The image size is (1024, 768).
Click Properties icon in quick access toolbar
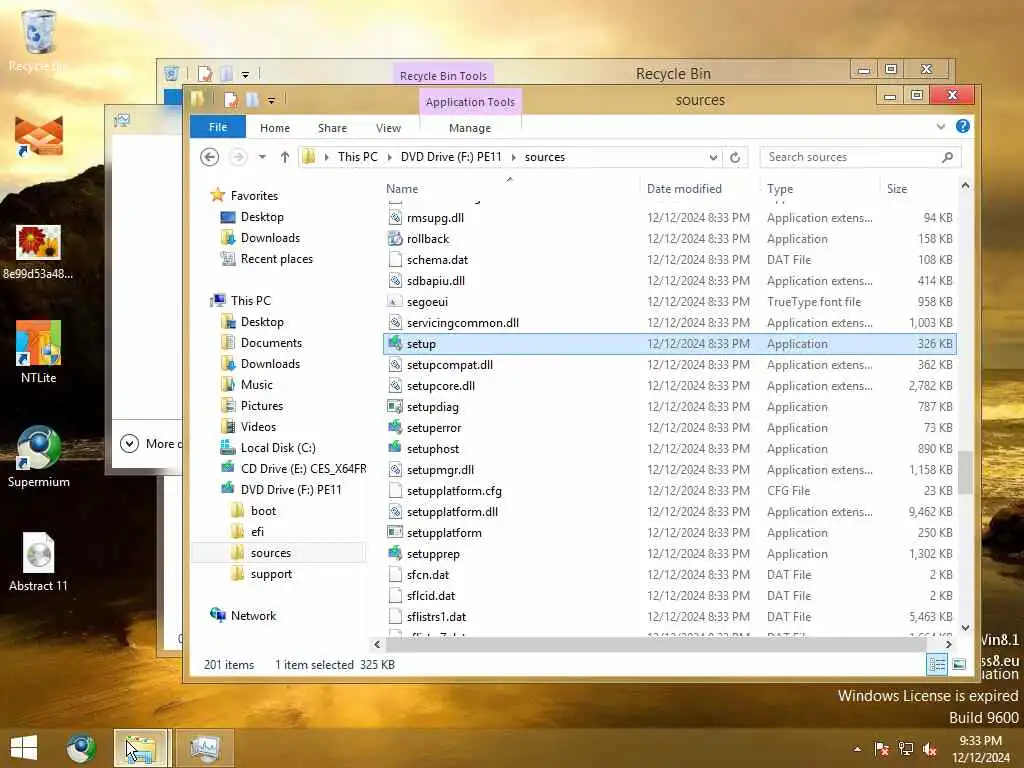tap(230, 100)
